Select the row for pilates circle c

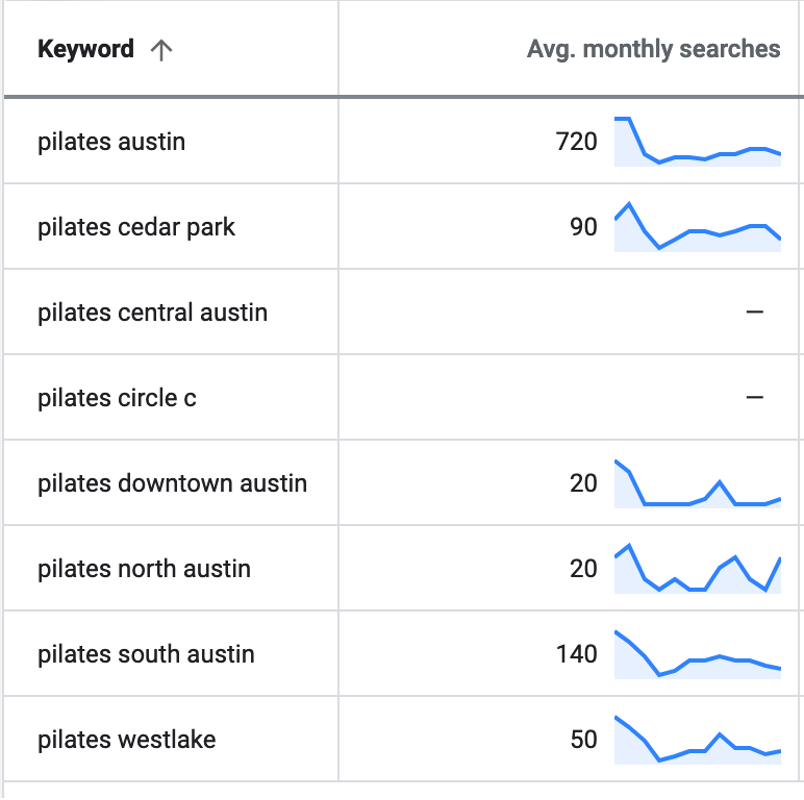coord(117,397)
